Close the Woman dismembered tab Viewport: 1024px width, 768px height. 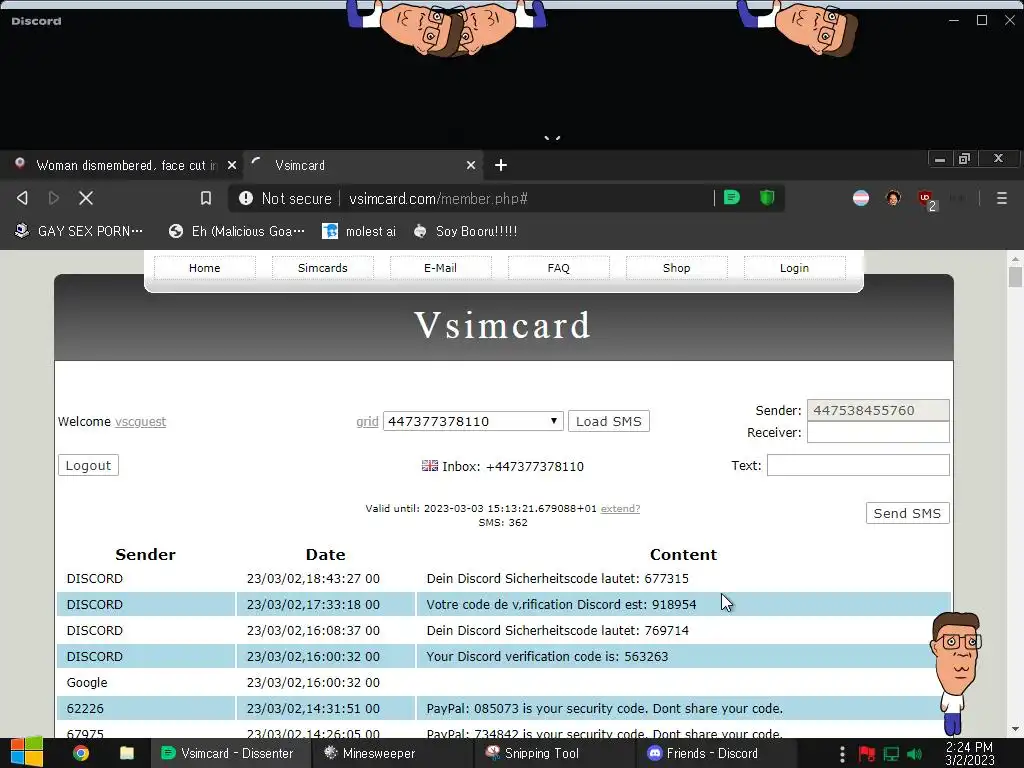point(231,165)
